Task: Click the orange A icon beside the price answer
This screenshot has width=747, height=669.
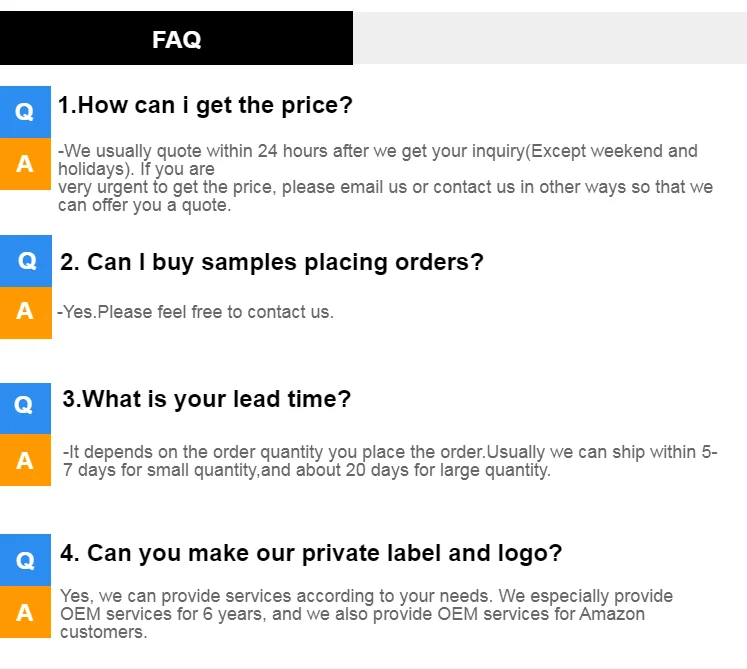Action: [x=25, y=164]
